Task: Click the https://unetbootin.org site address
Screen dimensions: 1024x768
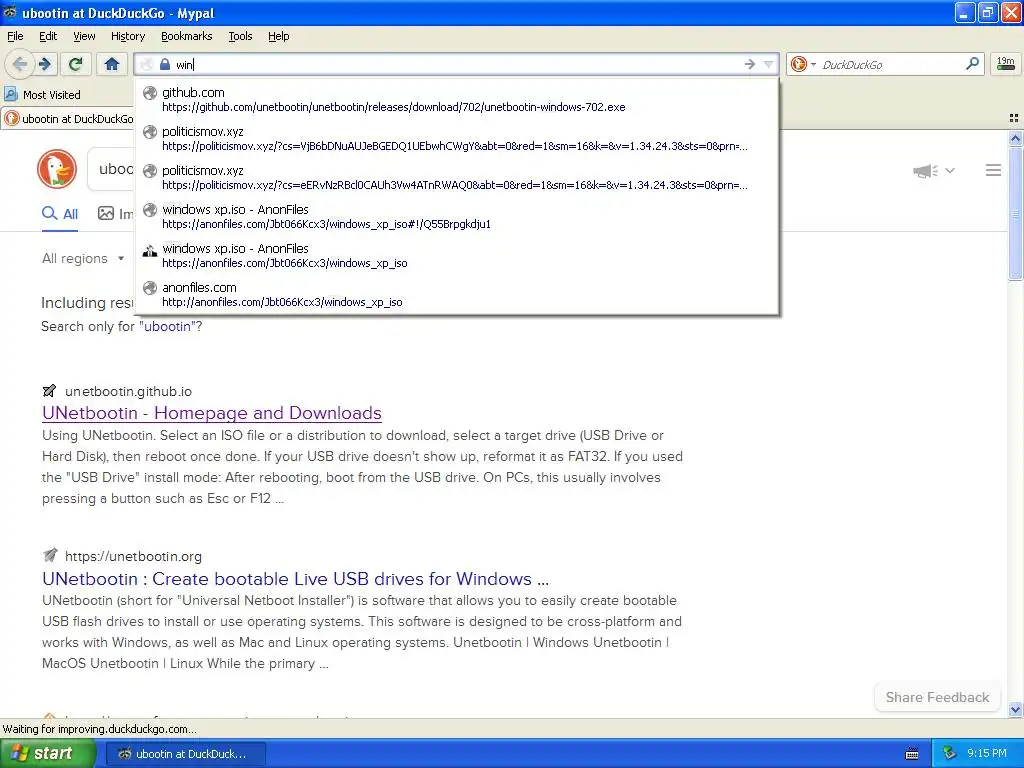Action: pos(133,556)
